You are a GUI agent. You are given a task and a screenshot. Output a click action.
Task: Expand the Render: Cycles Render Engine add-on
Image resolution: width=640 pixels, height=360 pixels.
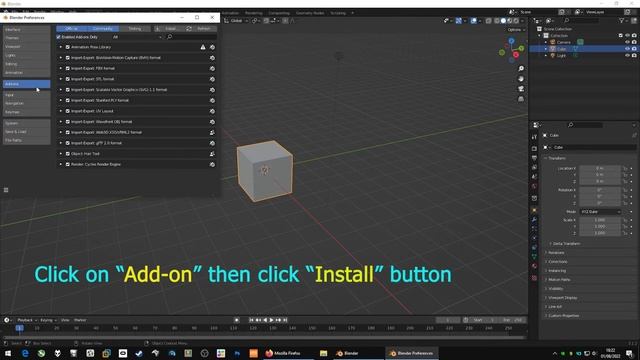[61, 164]
